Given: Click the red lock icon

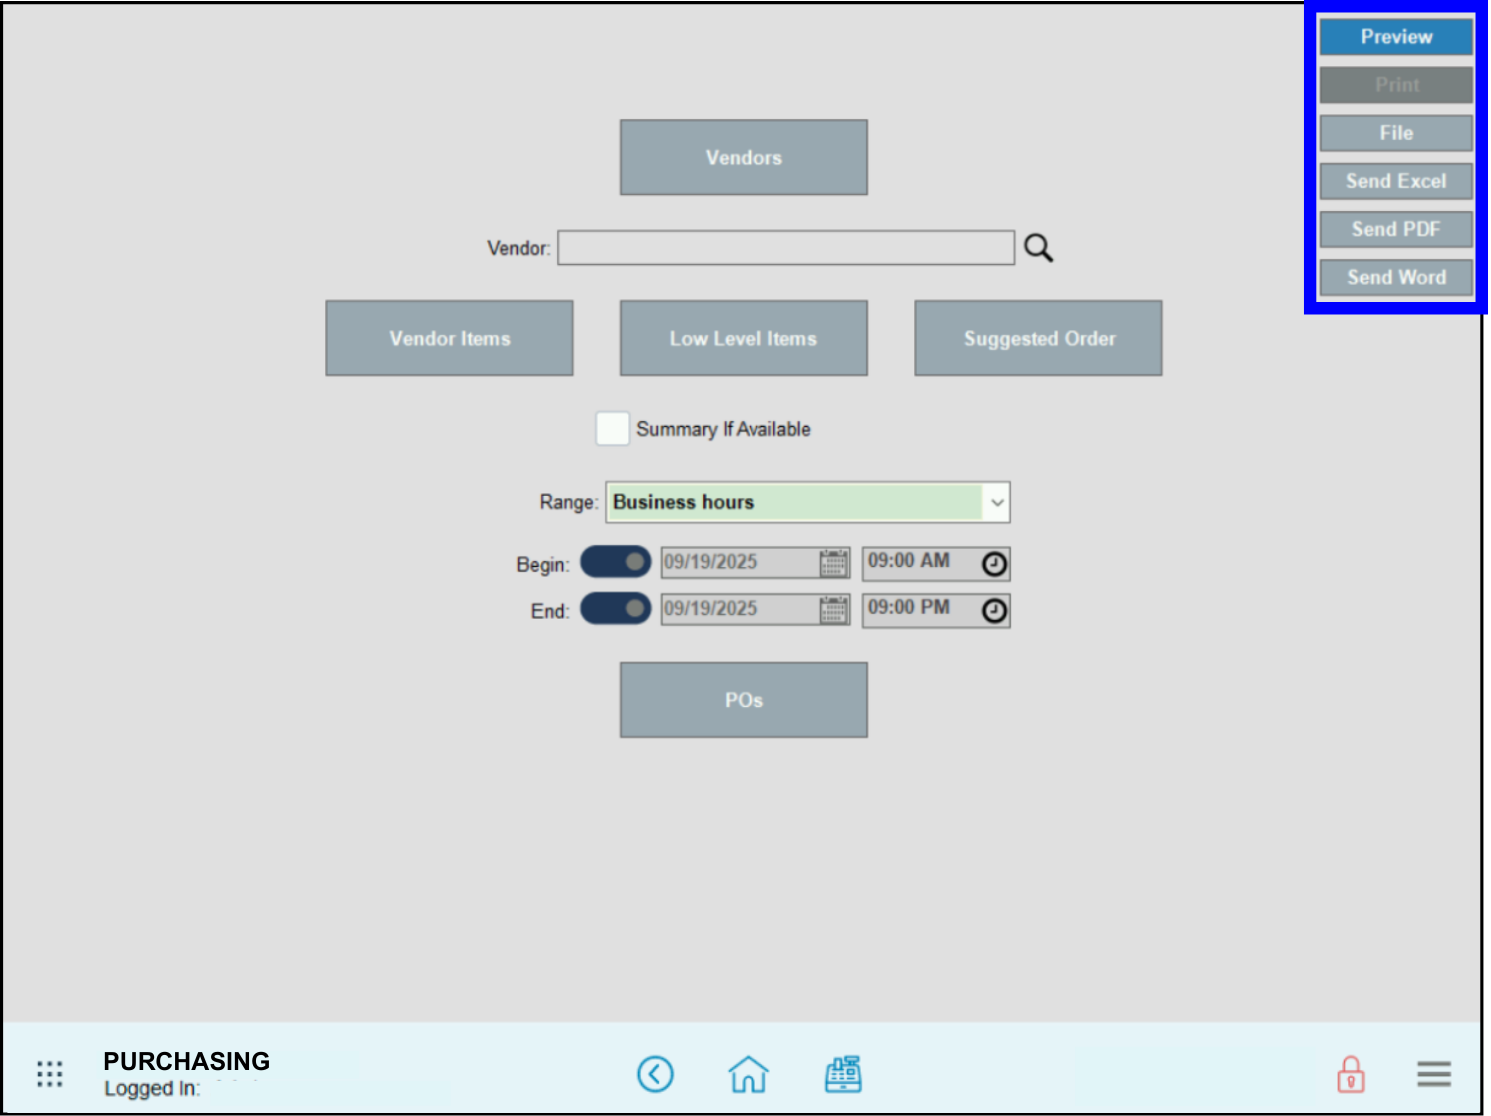Looking at the screenshot, I should tap(1350, 1075).
